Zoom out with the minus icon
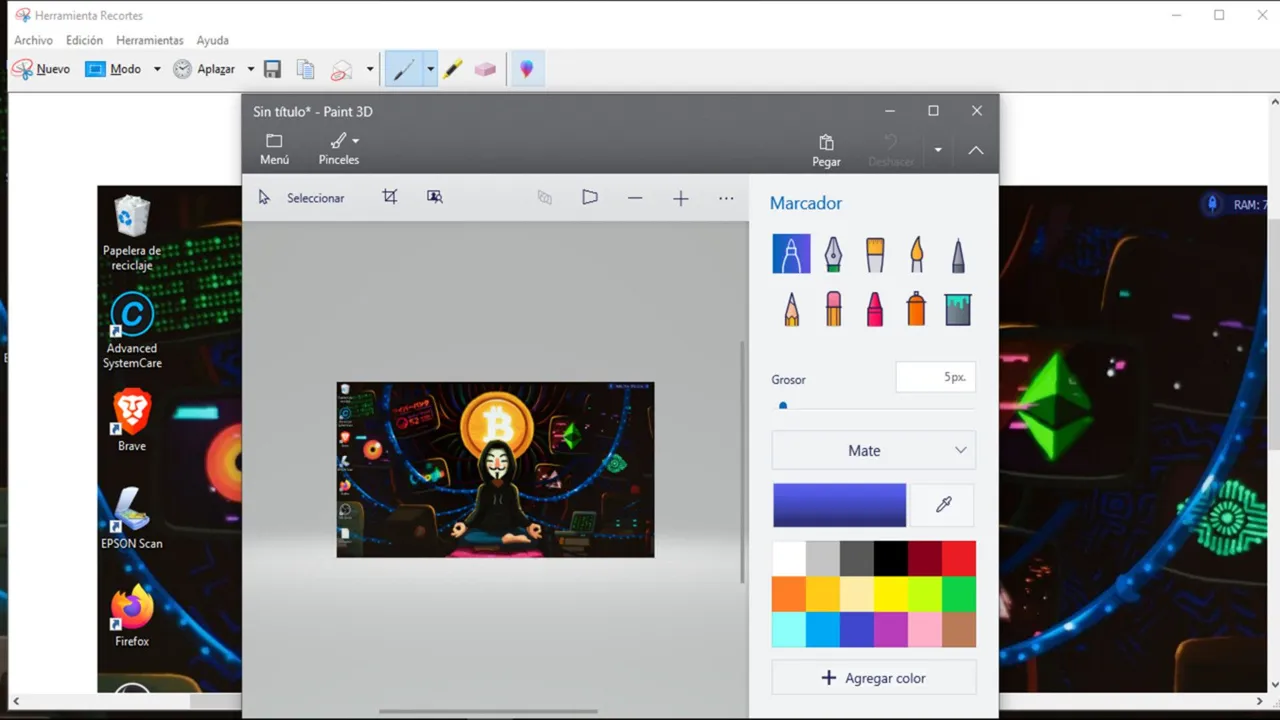 coord(635,198)
